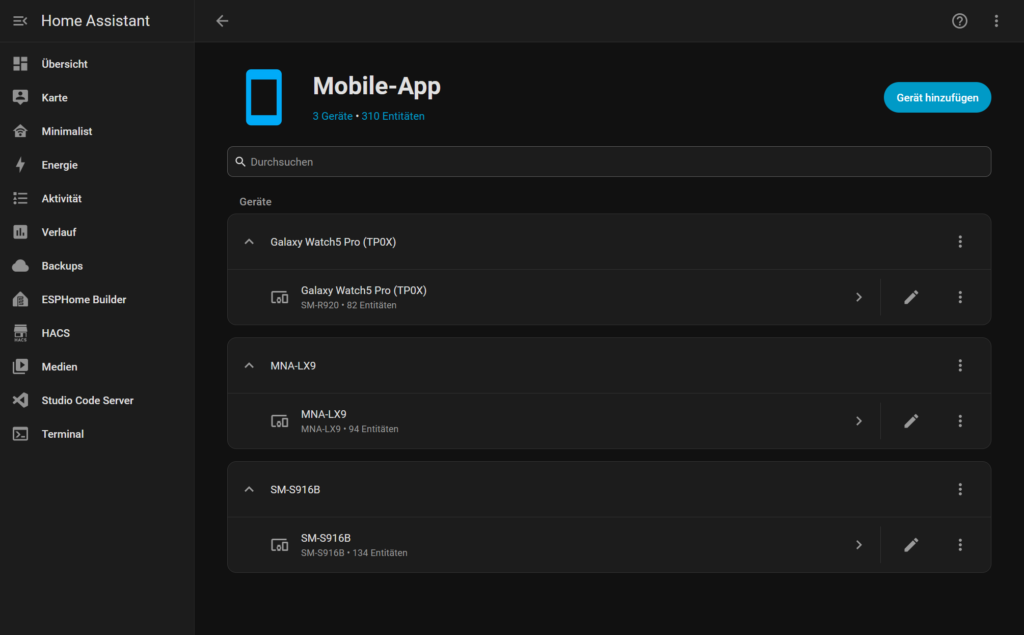This screenshot has width=1024, height=635.
Task: Open the Übersicht sidebar item
Action: pos(97,64)
